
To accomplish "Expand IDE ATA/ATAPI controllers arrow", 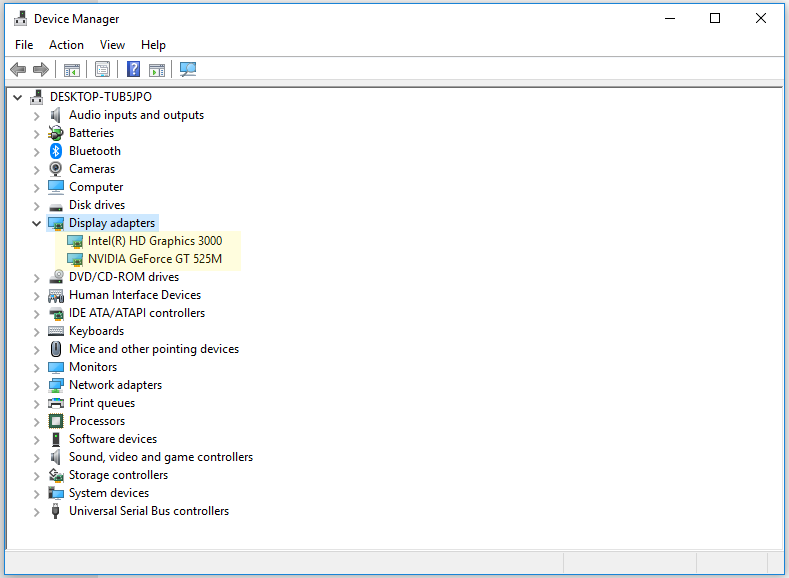I will (36, 313).
